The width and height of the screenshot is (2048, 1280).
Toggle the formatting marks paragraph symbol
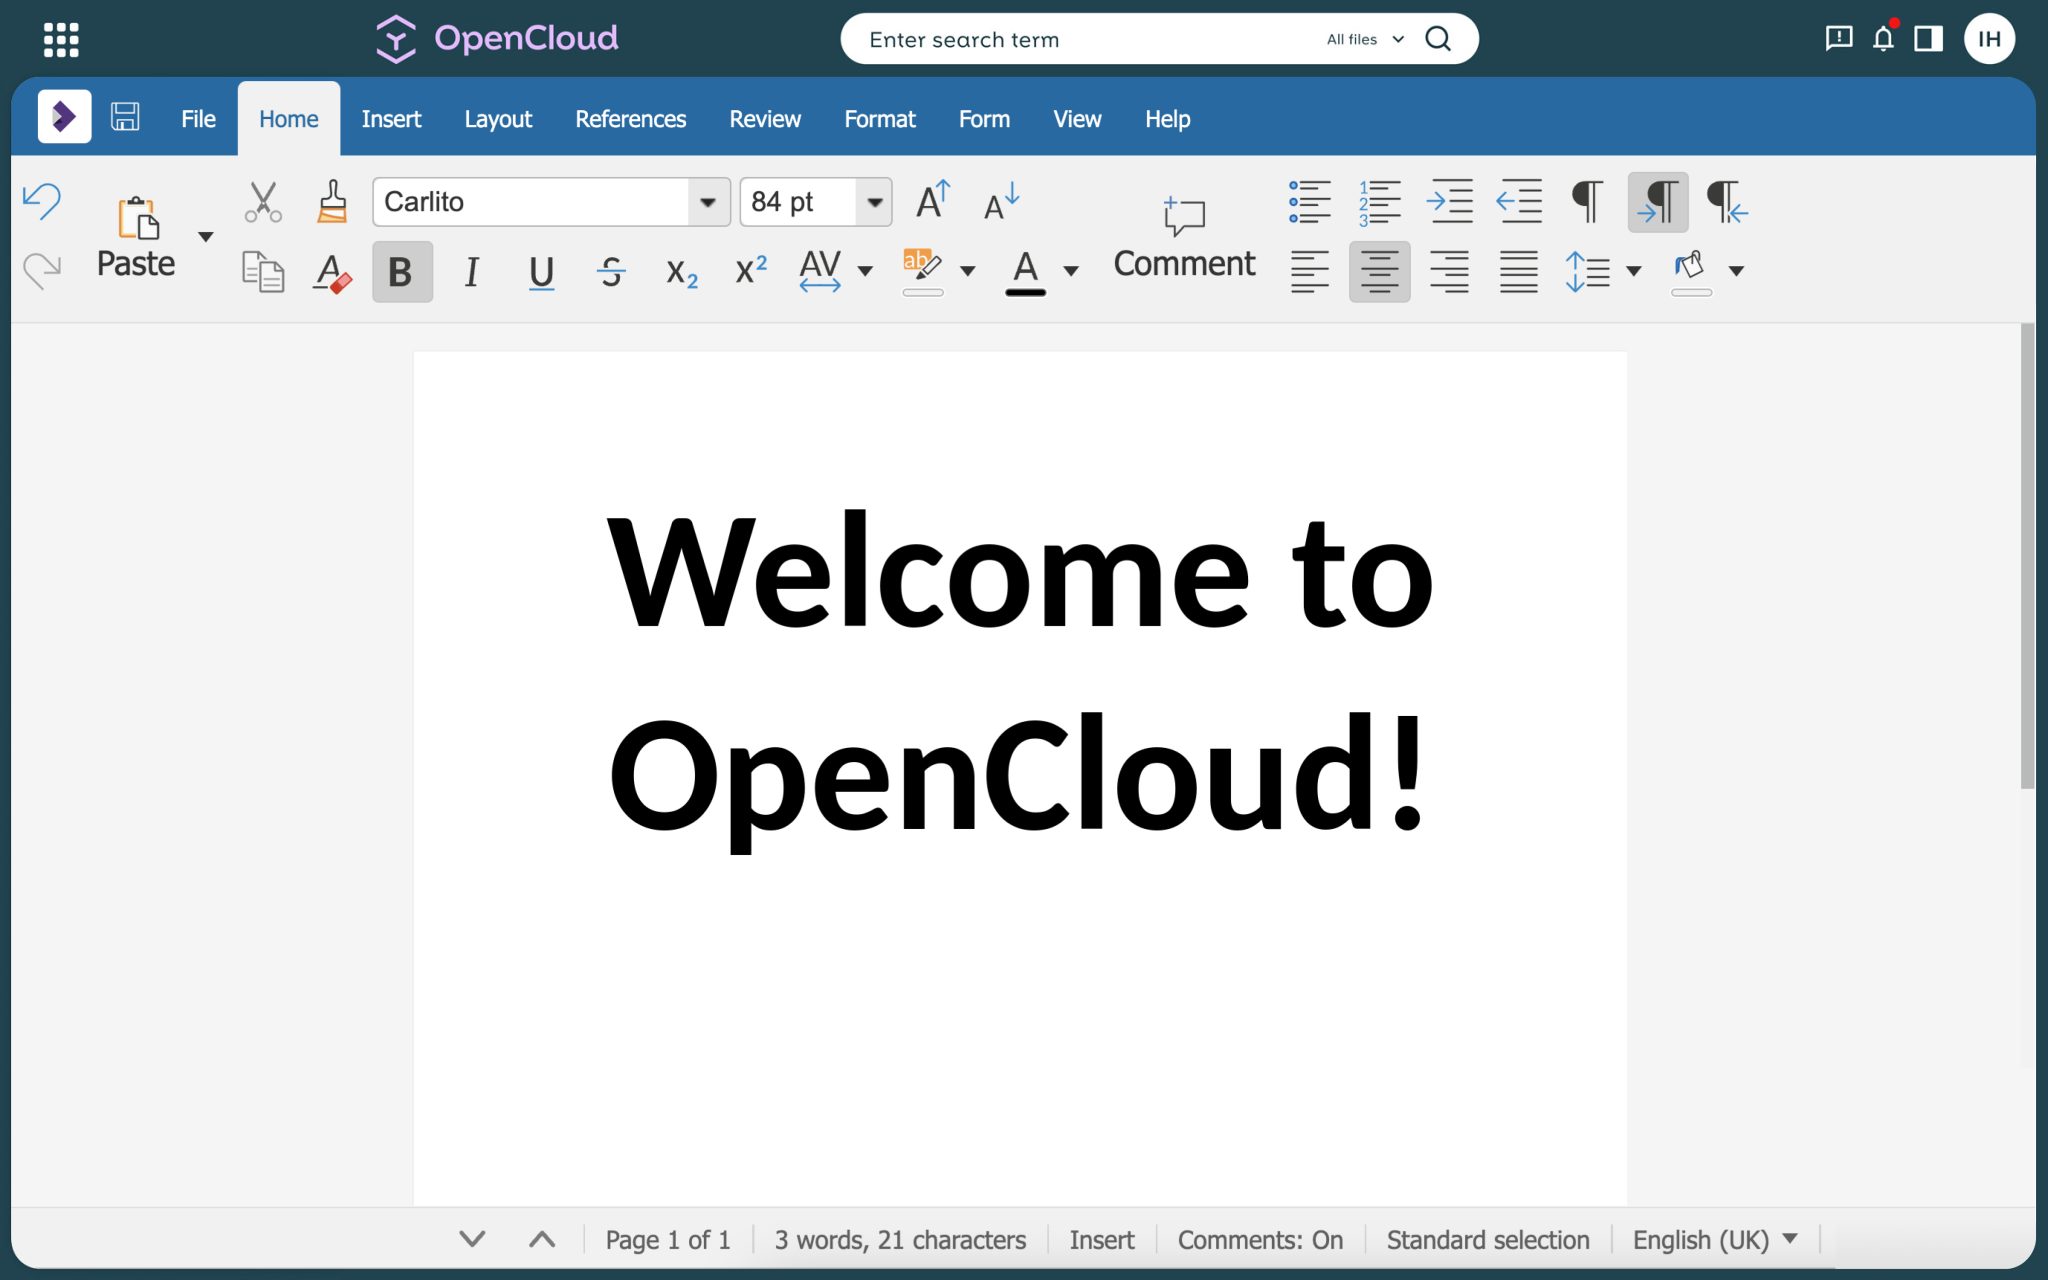pos(1586,201)
